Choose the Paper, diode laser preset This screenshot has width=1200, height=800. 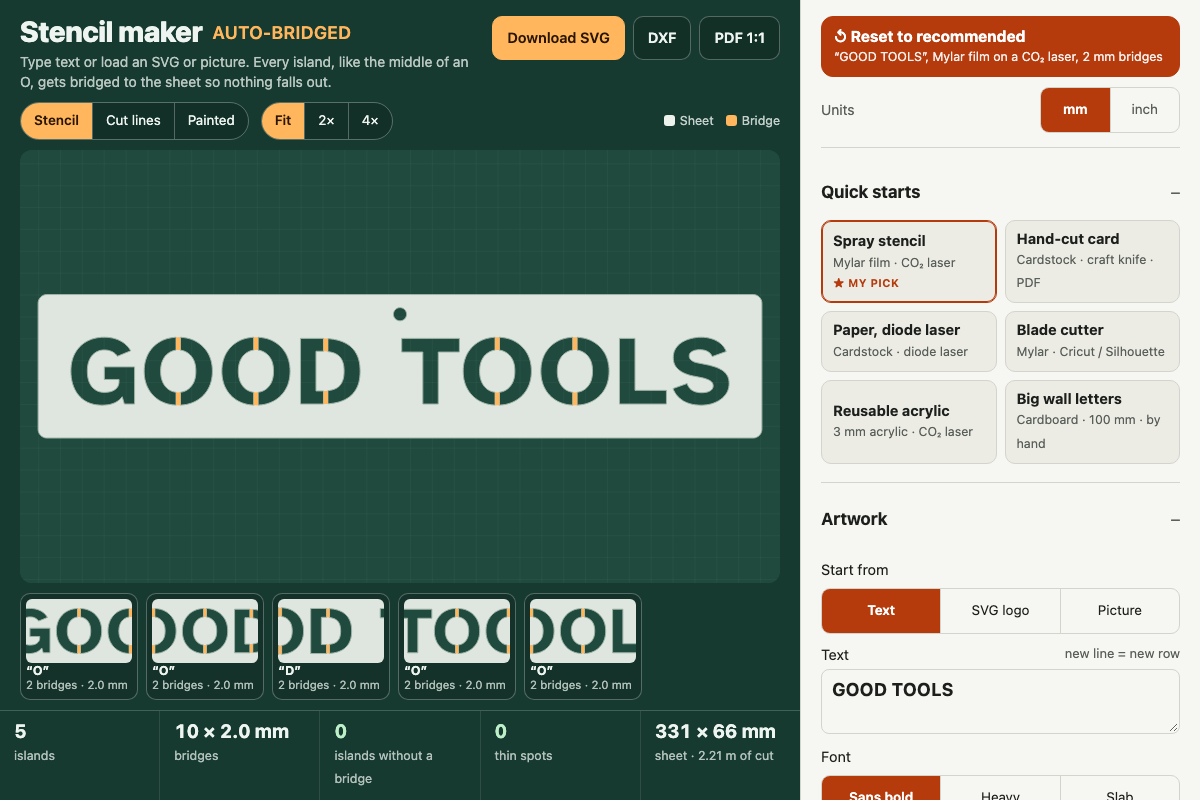pos(909,341)
